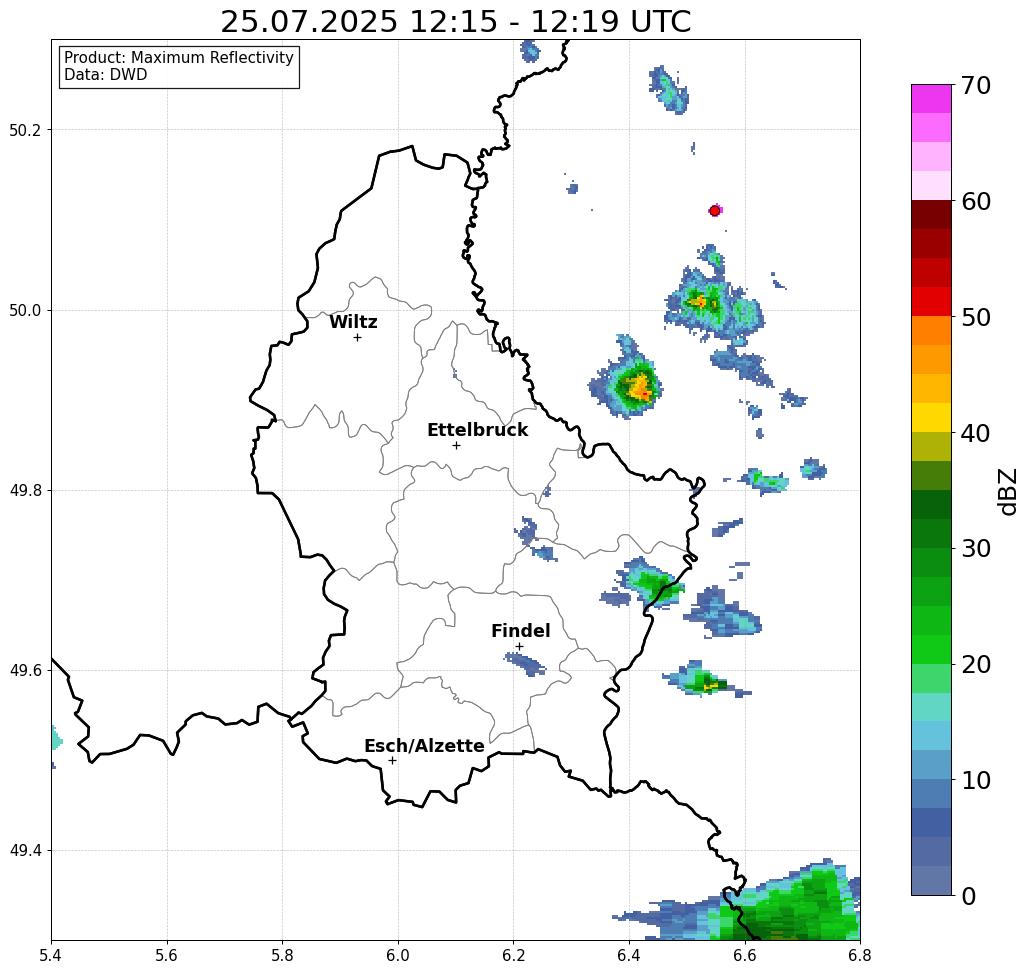Click the longitude axis label 5.8

pos(282,955)
